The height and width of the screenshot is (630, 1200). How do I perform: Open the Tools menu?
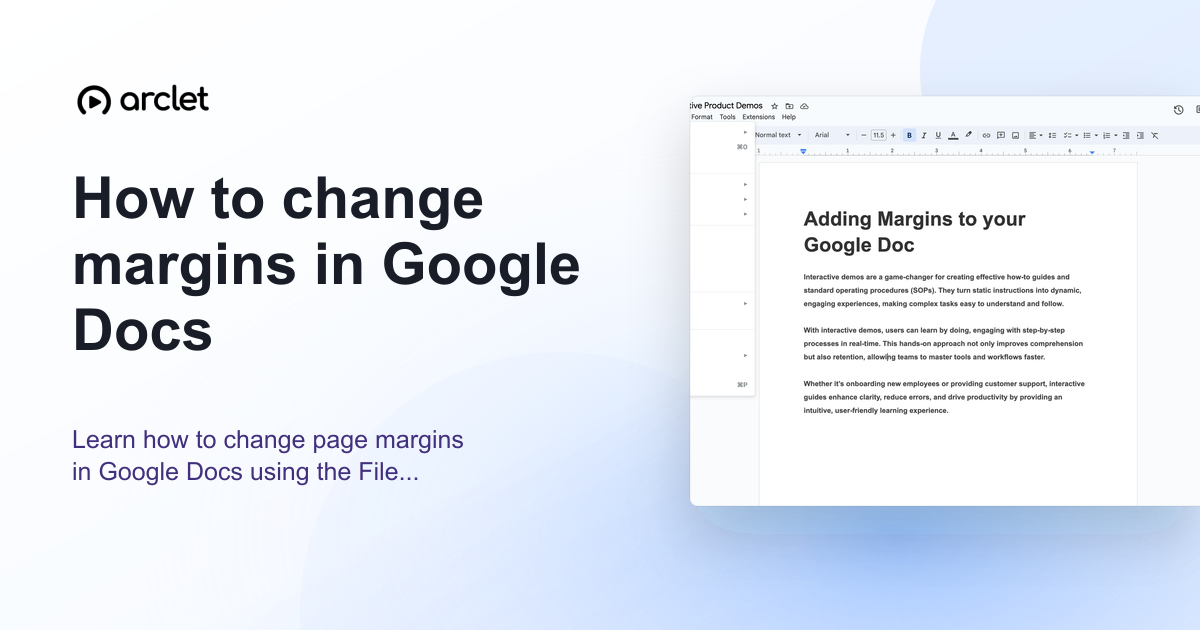(x=727, y=117)
